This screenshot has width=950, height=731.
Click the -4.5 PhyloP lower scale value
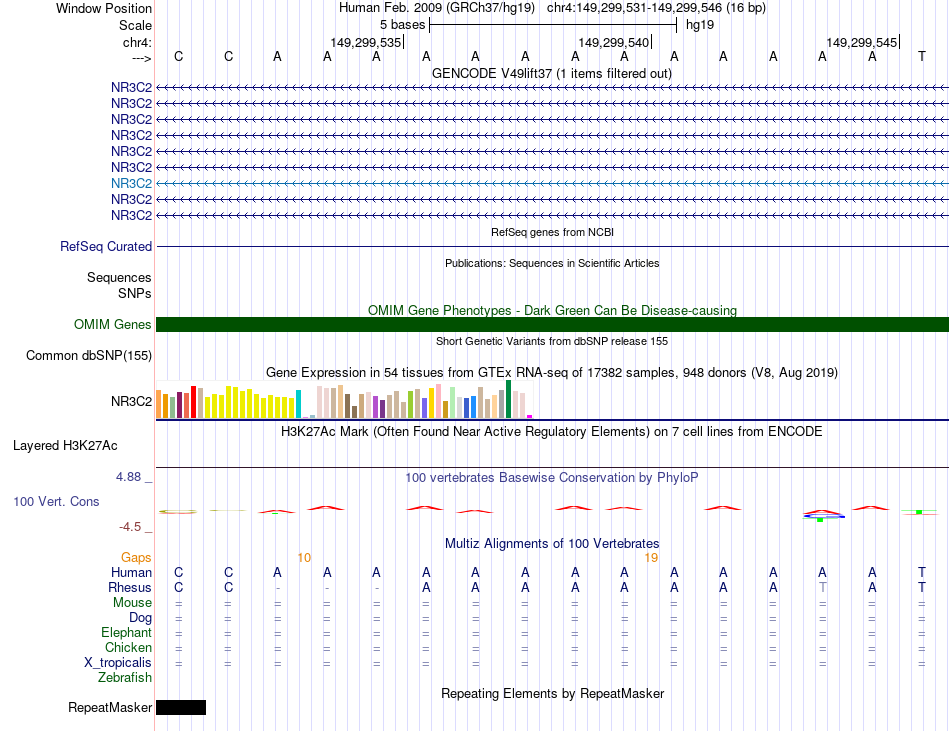click(130, 527)
